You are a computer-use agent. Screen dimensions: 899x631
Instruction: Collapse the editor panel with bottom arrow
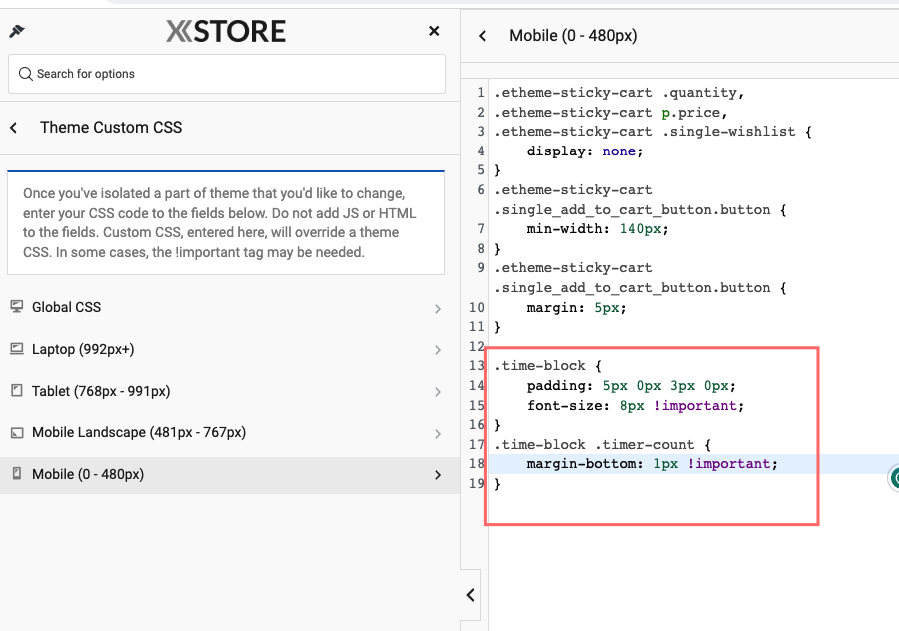pos(471,595)
